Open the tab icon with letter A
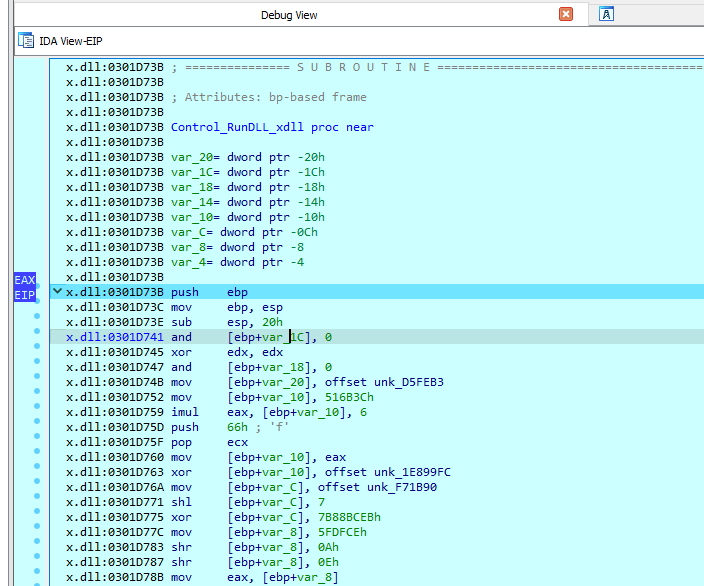This screenshot has height=586, width=704. tap(606, 14)
